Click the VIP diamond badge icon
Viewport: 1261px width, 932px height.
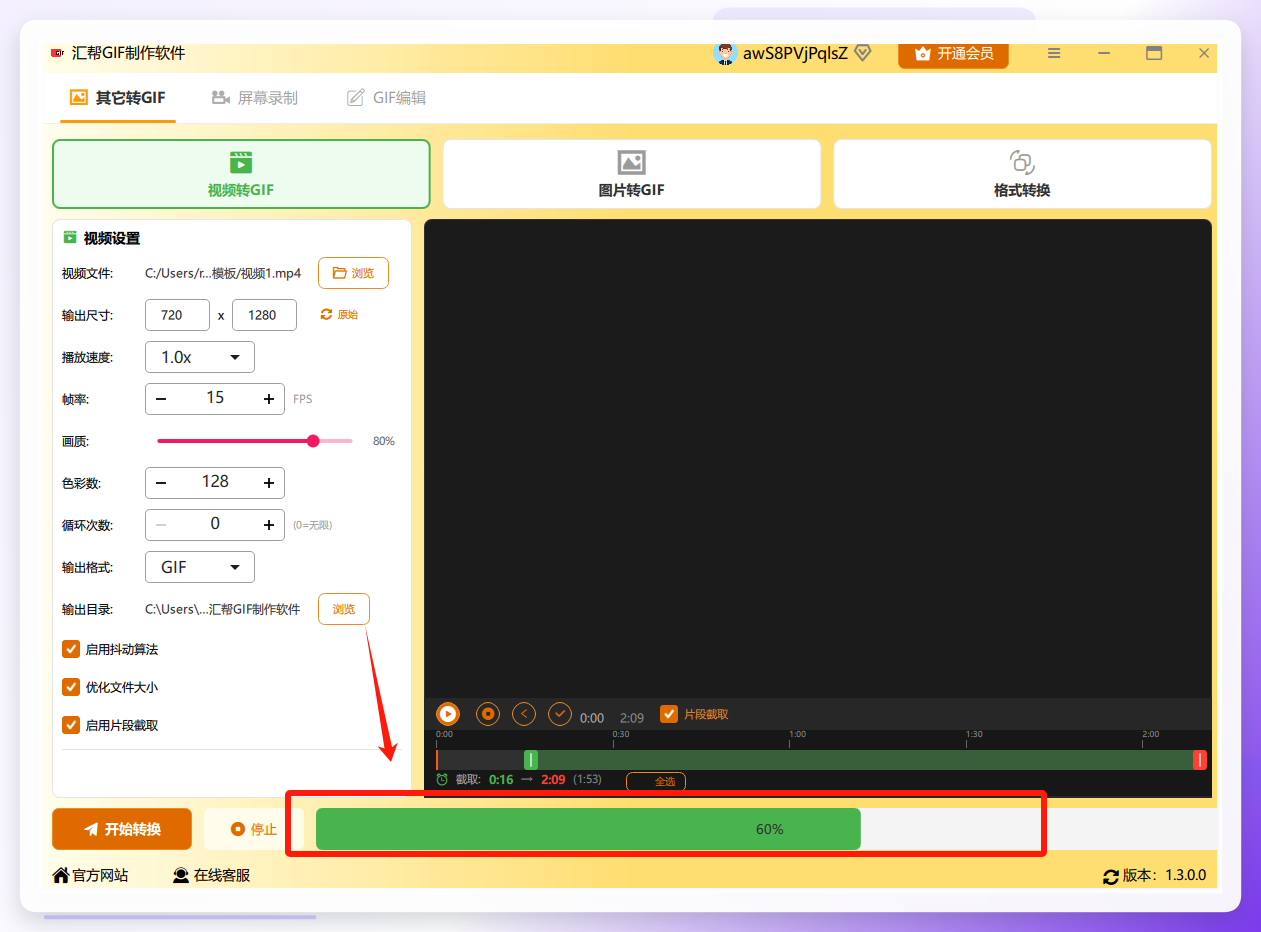(863, 53)
